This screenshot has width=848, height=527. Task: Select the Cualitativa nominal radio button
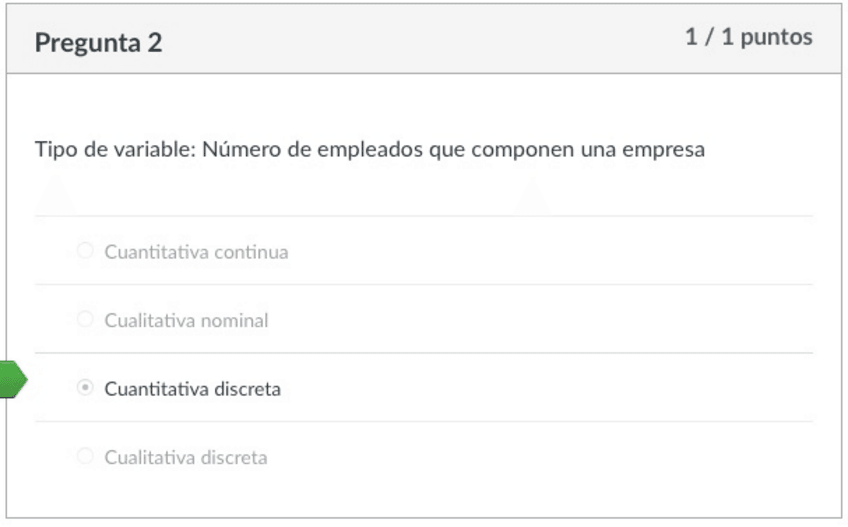(x=85, y=320)
